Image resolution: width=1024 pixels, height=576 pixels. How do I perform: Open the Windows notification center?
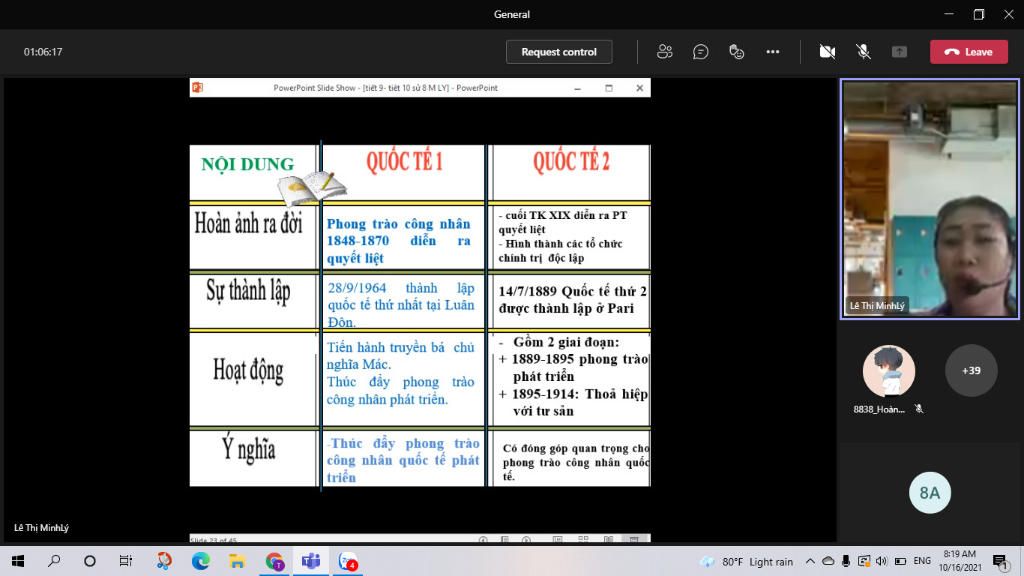point(1000,561)
